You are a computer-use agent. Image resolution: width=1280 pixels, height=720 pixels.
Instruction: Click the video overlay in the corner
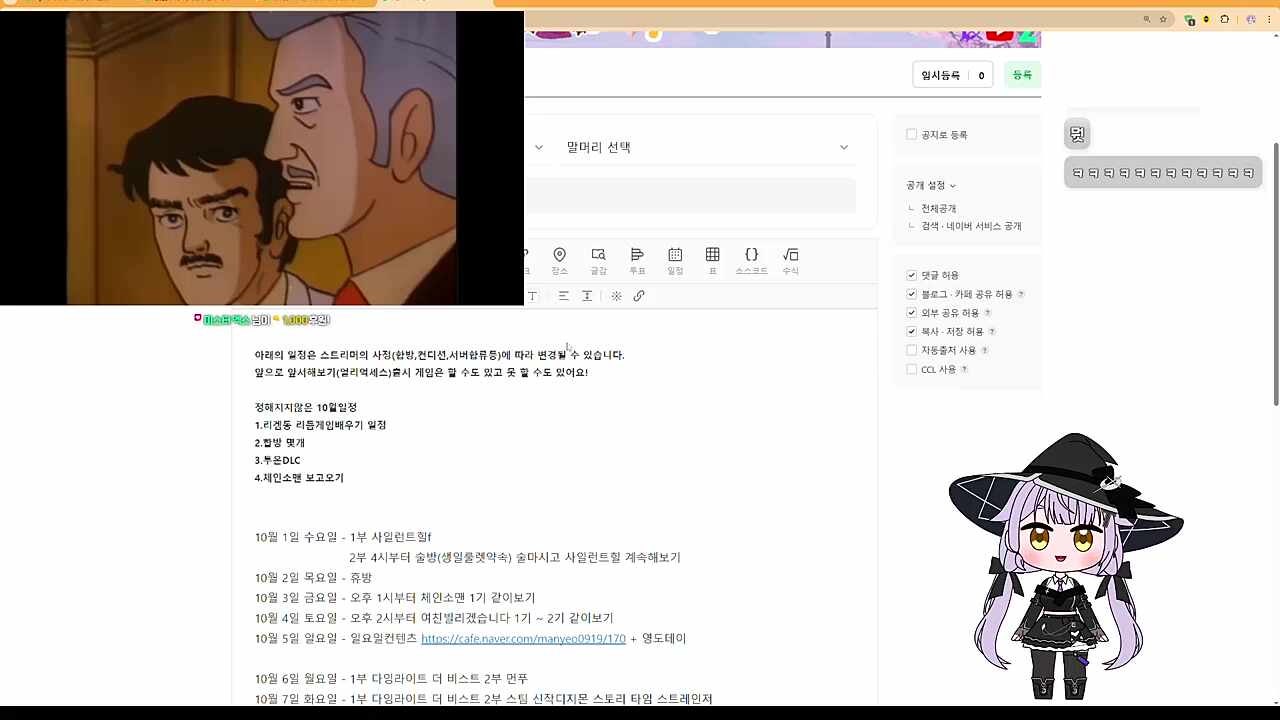coord(262,158)
